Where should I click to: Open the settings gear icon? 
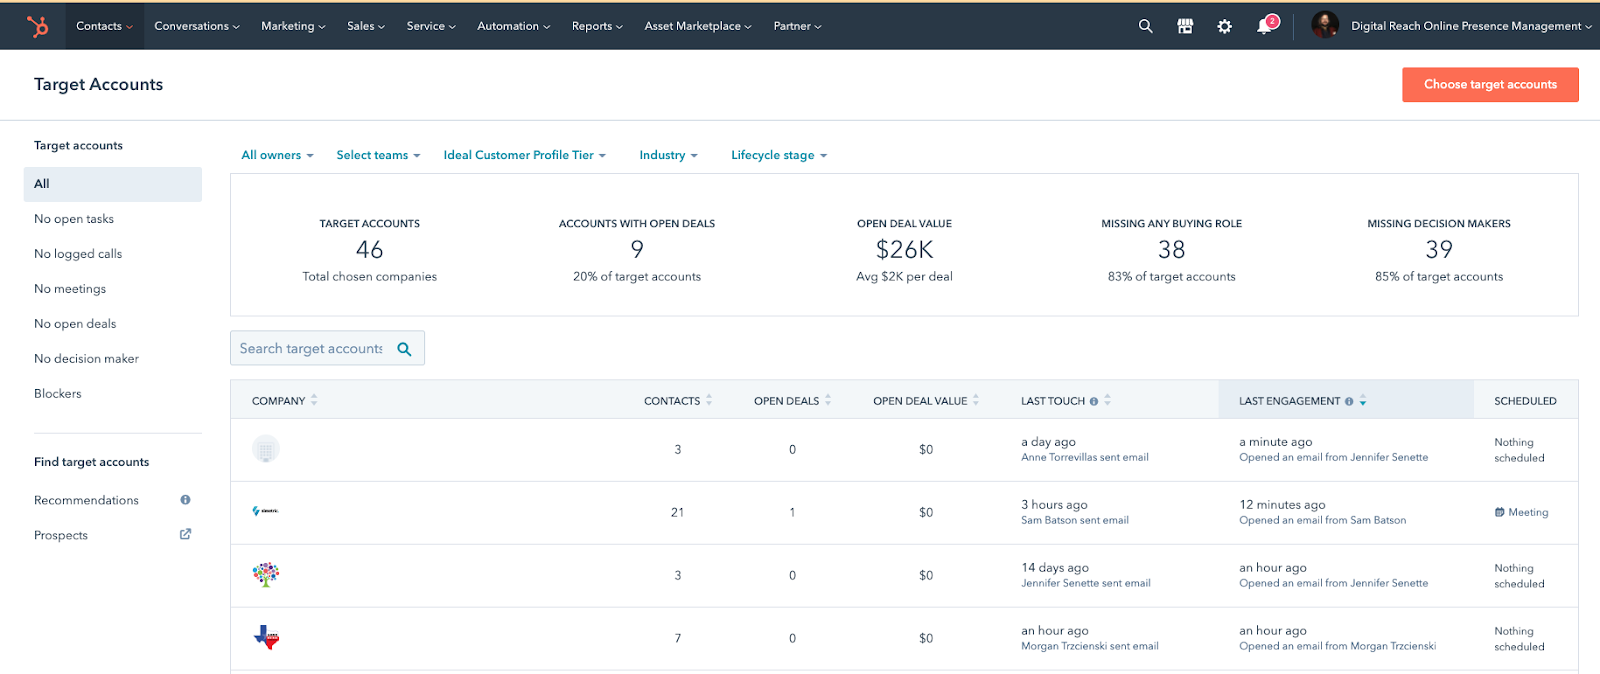point(1224,26)
